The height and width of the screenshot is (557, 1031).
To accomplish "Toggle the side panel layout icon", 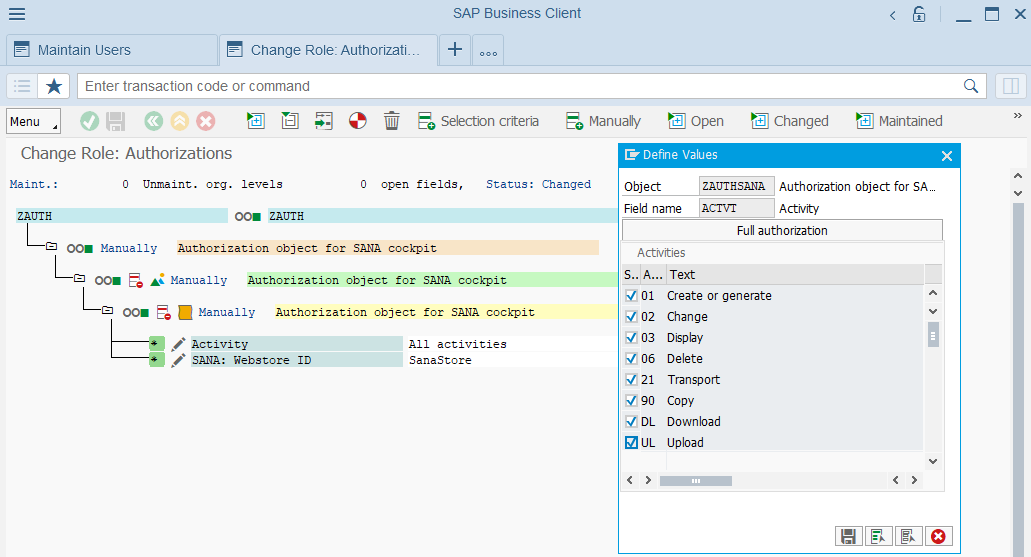I will pos(1011,86).
